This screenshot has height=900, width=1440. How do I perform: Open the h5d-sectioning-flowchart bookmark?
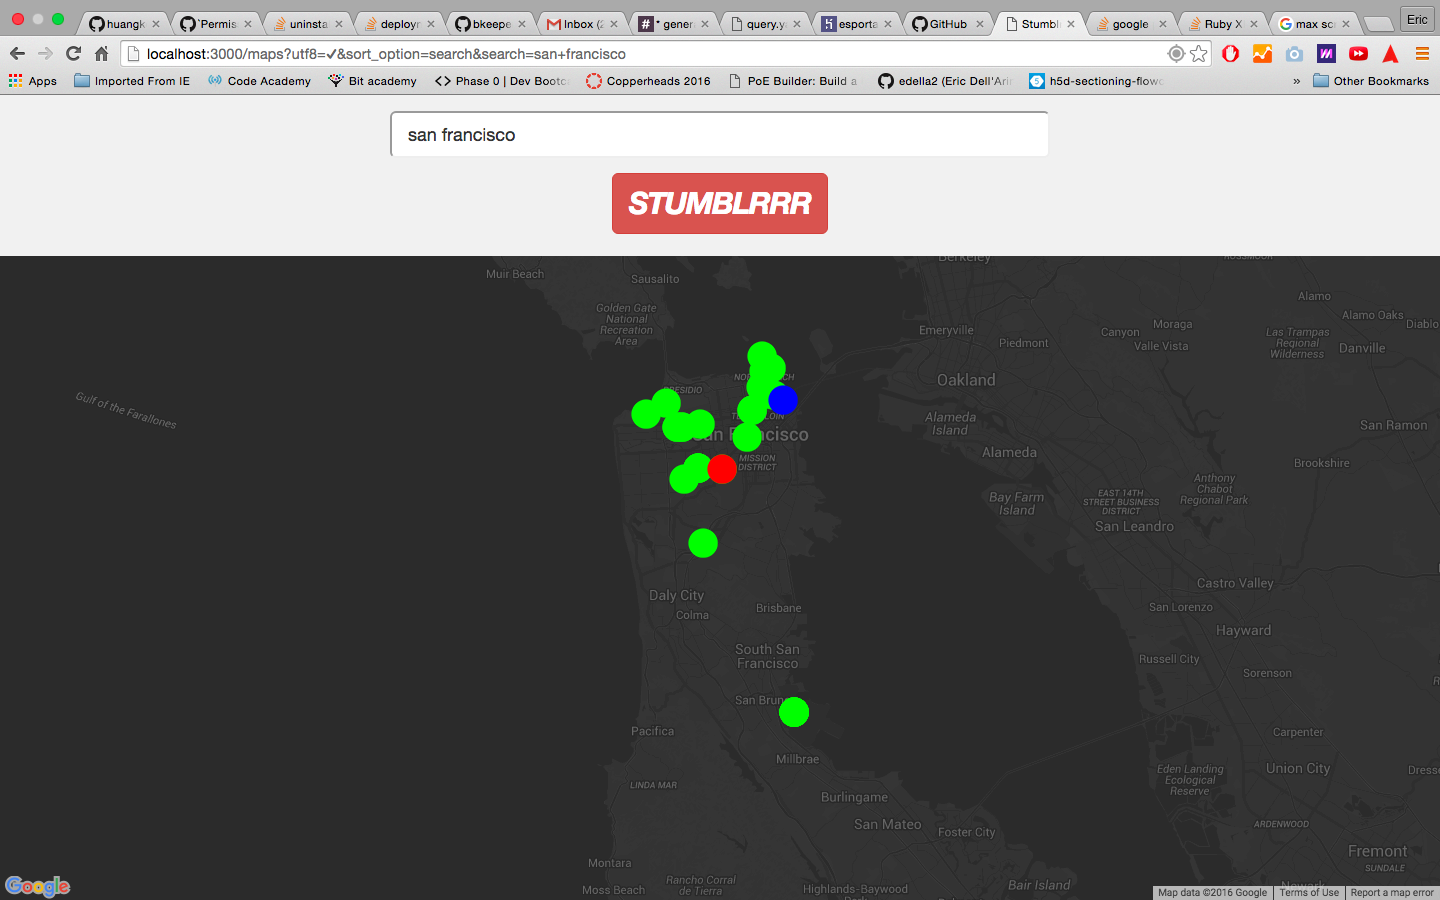1097,81
